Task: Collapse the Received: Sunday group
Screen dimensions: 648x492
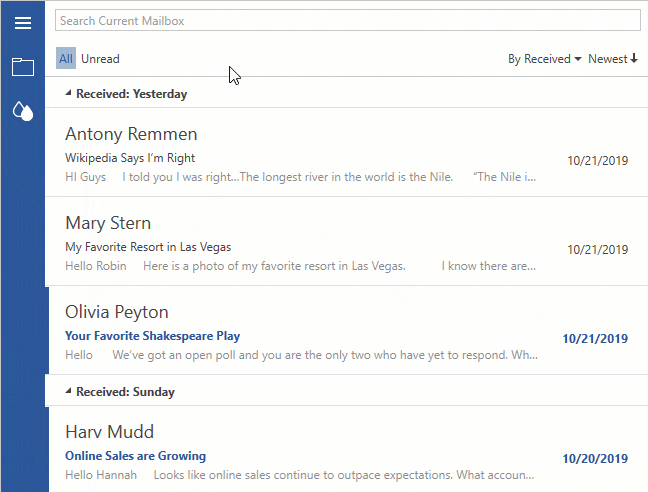Action: pyautogui.click(x=68, y=392)
